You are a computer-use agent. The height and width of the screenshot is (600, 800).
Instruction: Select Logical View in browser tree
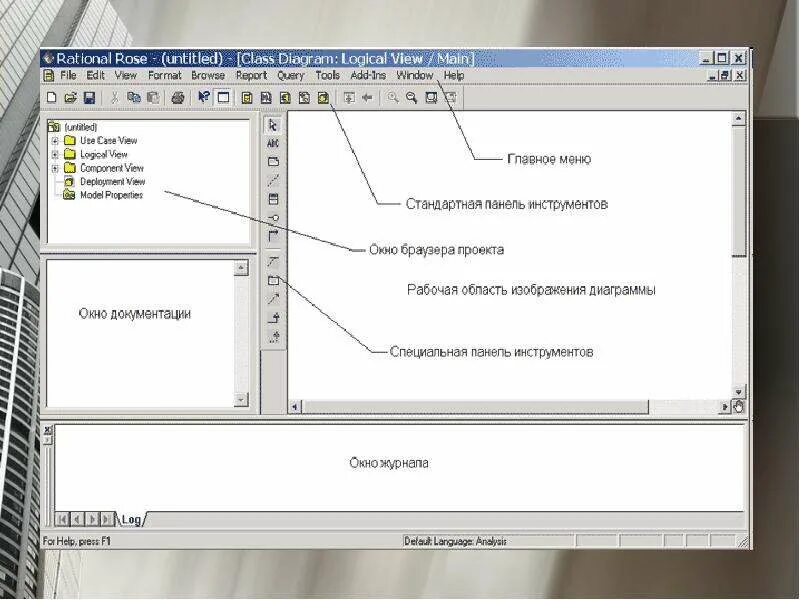(104, 154)
